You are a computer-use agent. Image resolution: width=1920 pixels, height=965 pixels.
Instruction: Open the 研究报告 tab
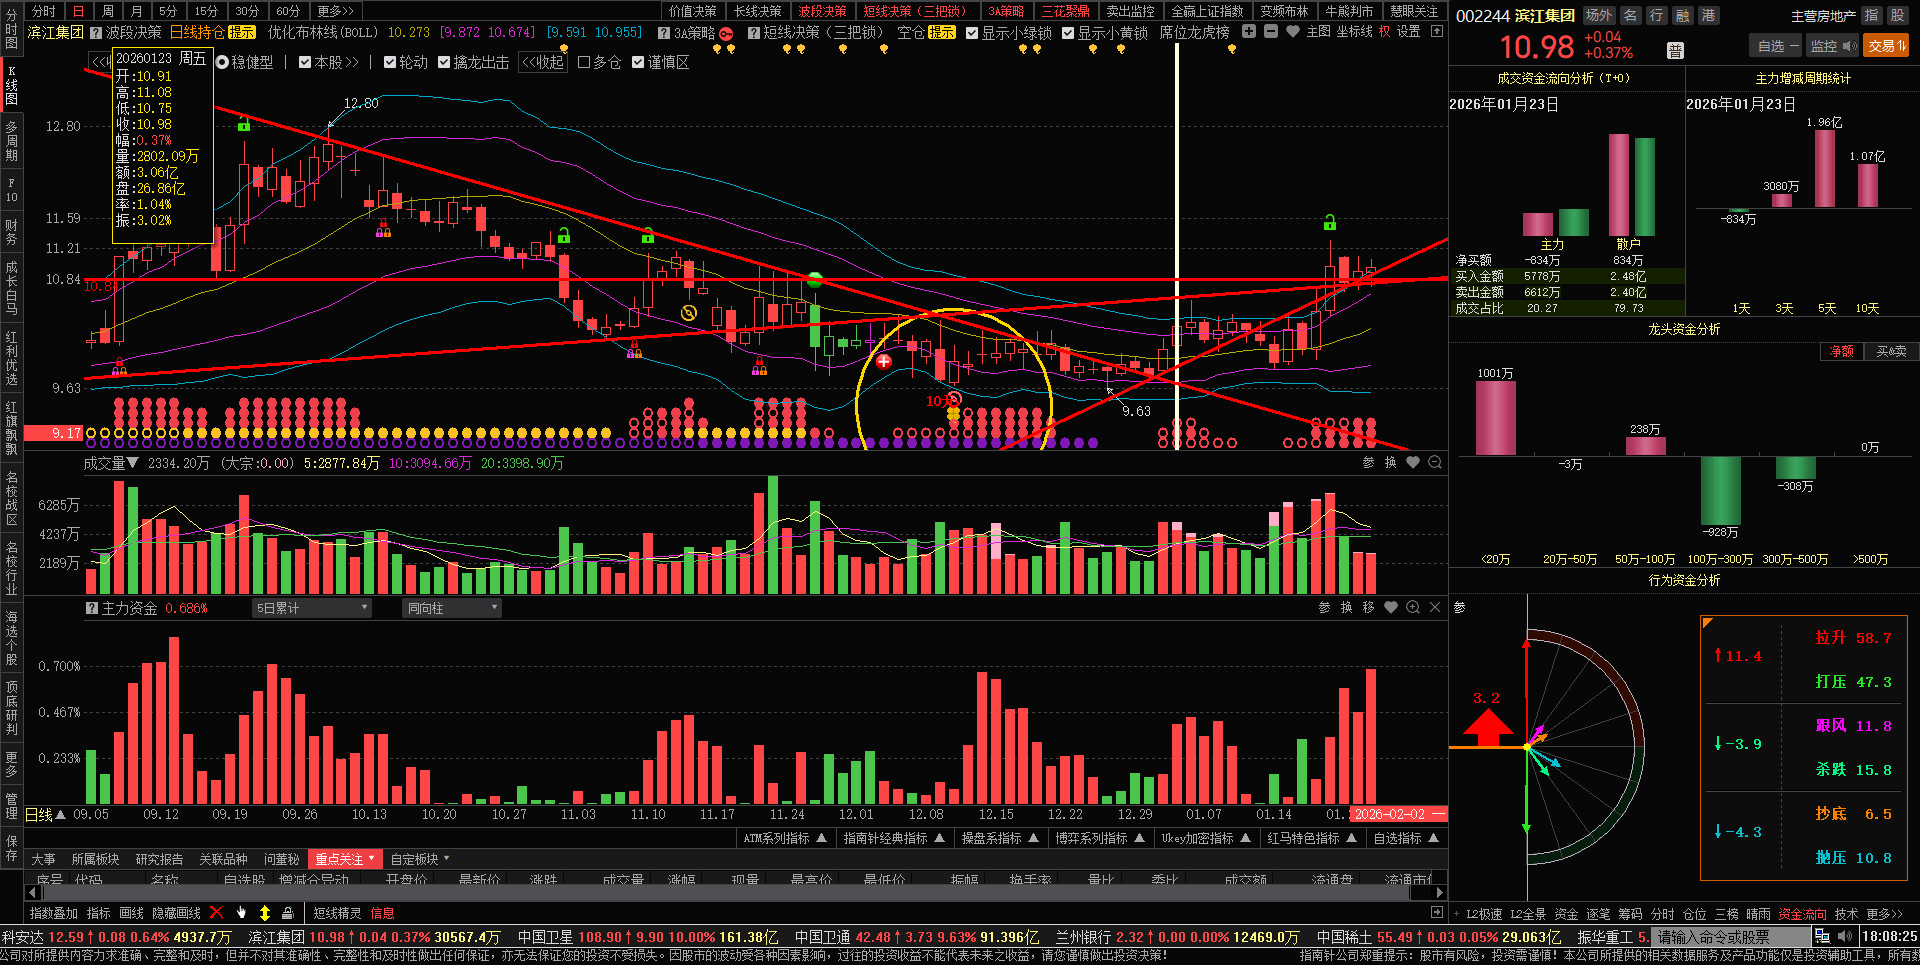(159, 859)
